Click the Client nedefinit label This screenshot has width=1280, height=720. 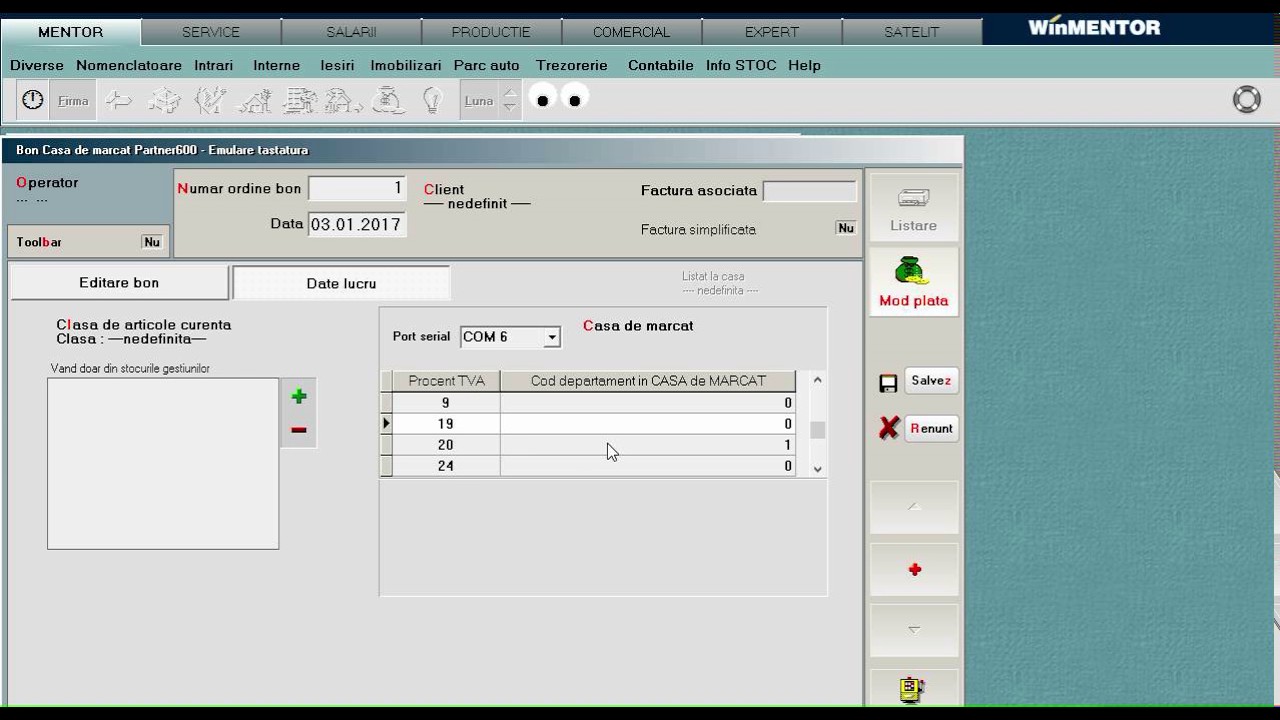point(477,196)
